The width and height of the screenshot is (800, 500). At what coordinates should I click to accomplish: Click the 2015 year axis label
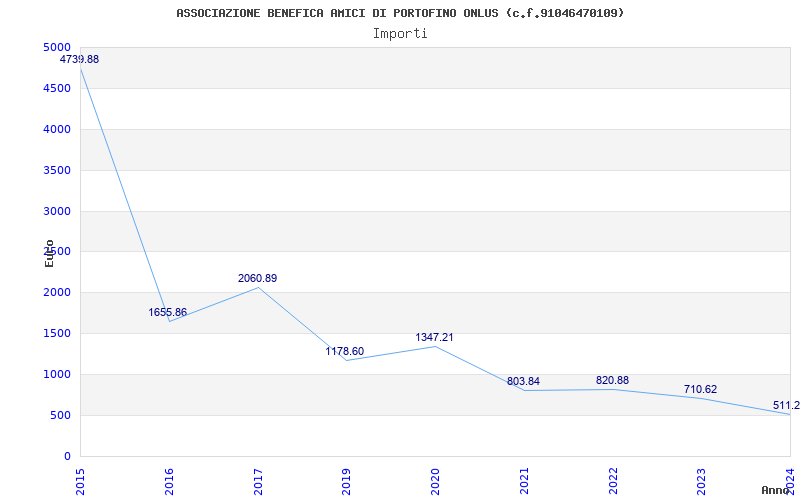[x=80, y=482]
